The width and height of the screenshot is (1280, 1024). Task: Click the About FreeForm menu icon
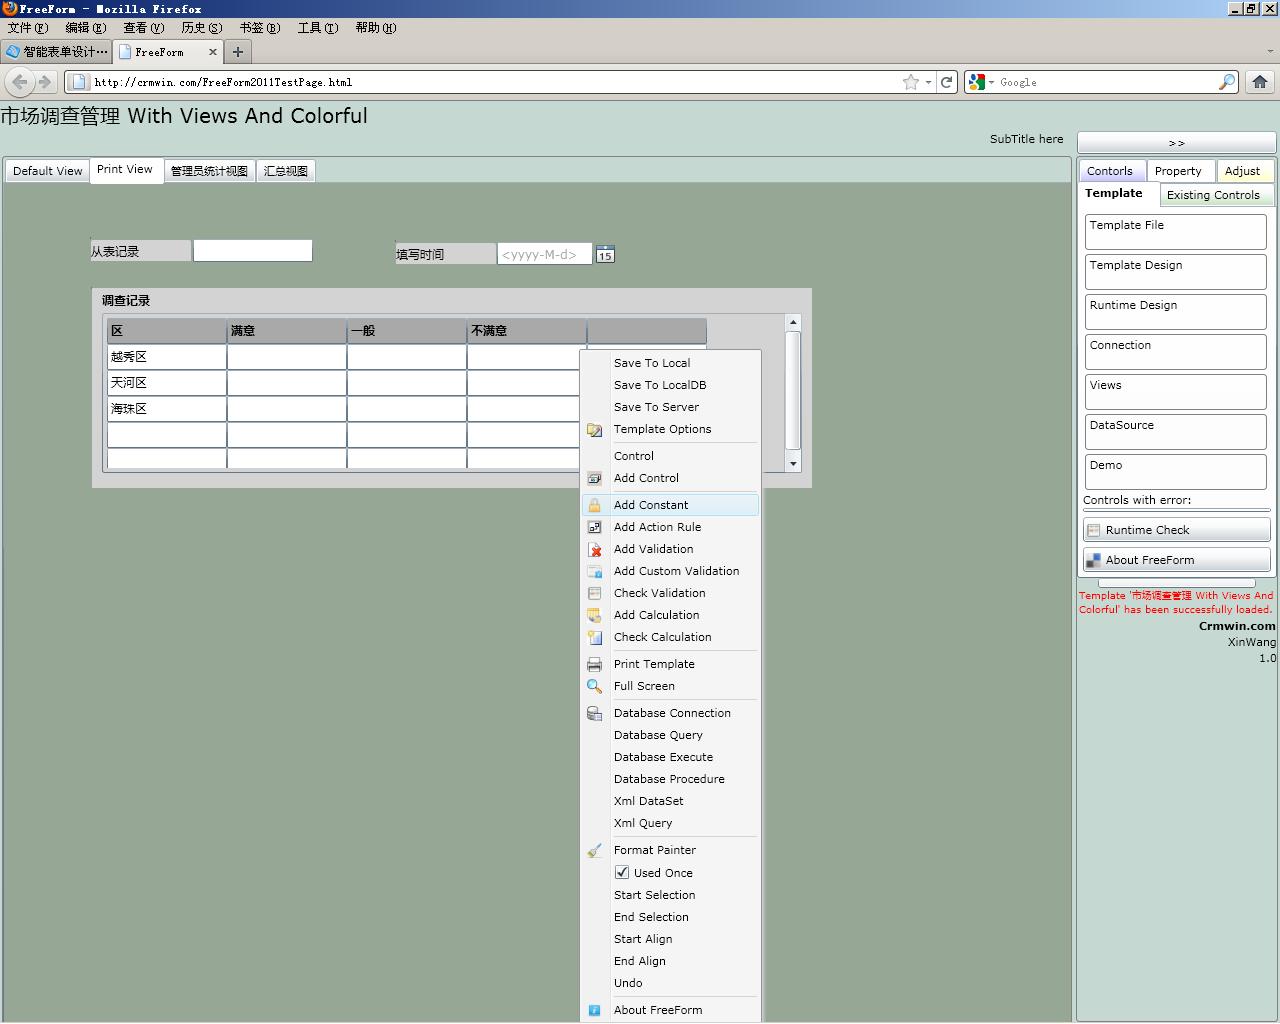pyautogui.click(x=594, y=1011)
